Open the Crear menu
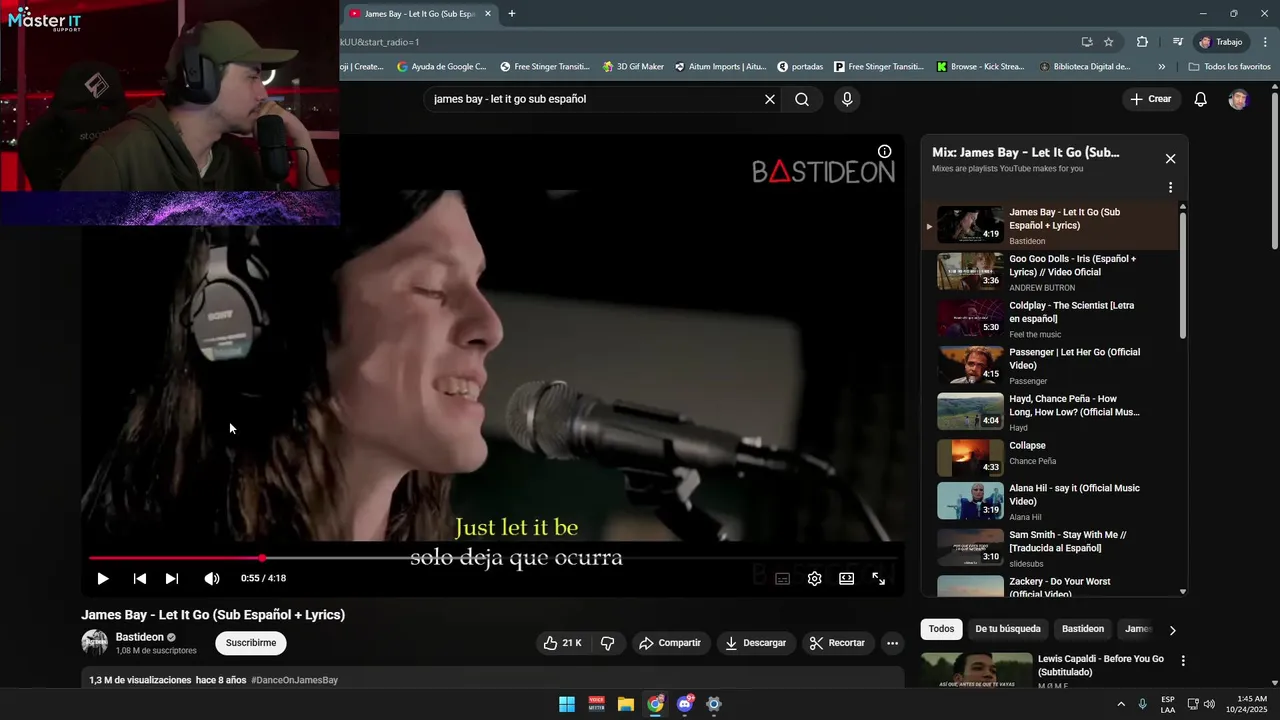The height and width of the screenshot is (720, 1280). (1150, 99)
